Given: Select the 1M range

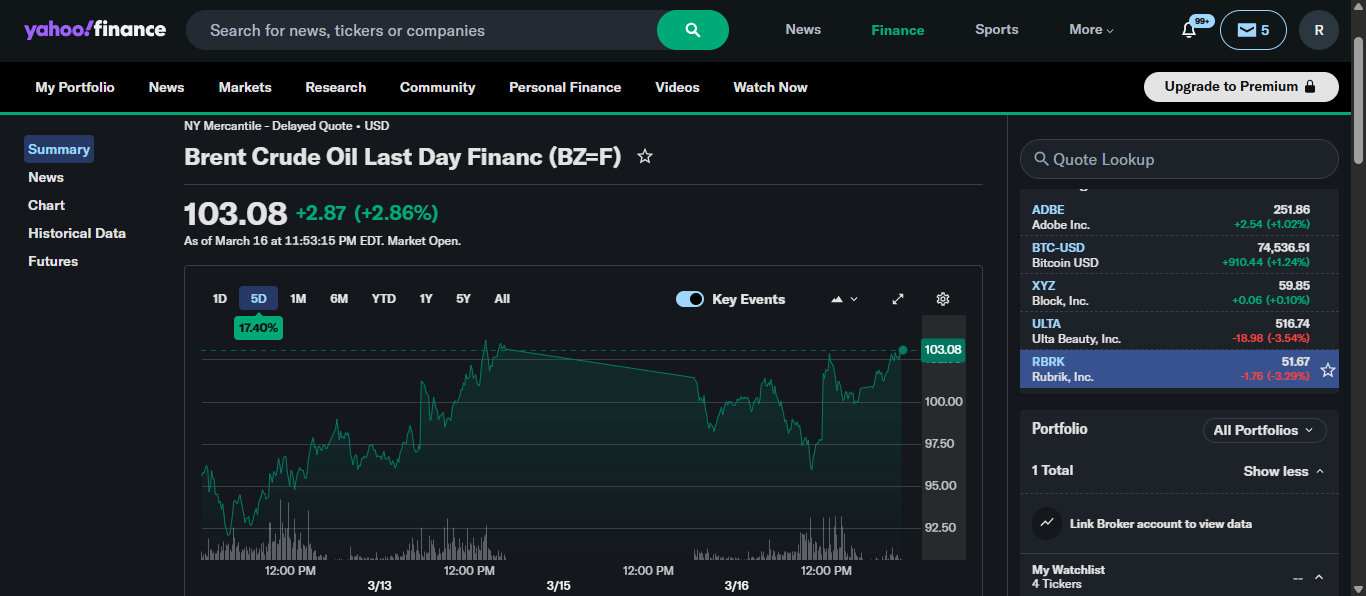Looking at the screenshot, I should (x=298, y=298).
